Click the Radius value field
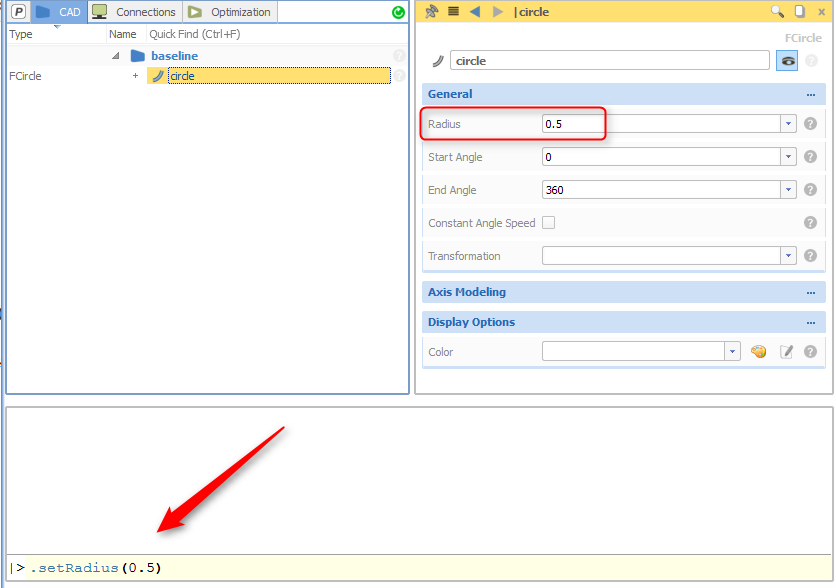This screenshot has width=836, height=588. pyautogui.click(x=661, y=124)
